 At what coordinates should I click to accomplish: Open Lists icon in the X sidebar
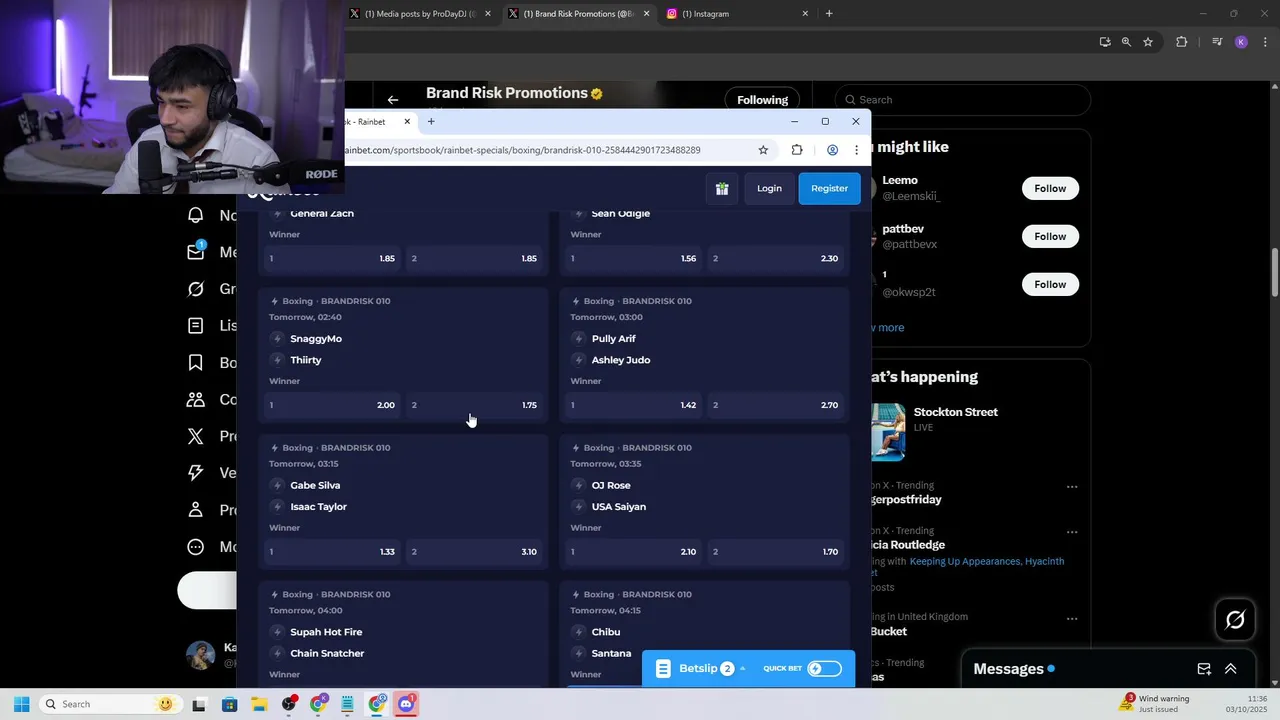pyautogui.click(x=197, y=325)
